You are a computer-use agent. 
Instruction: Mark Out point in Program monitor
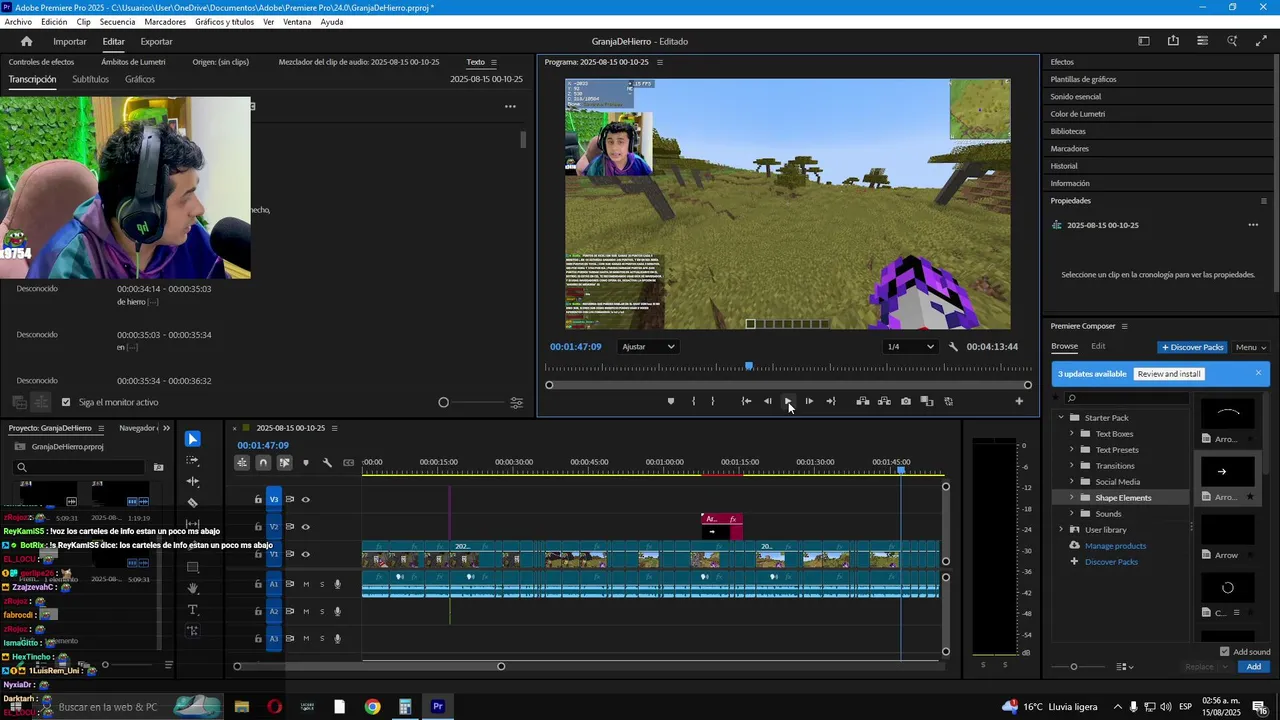tap(713, 401)
